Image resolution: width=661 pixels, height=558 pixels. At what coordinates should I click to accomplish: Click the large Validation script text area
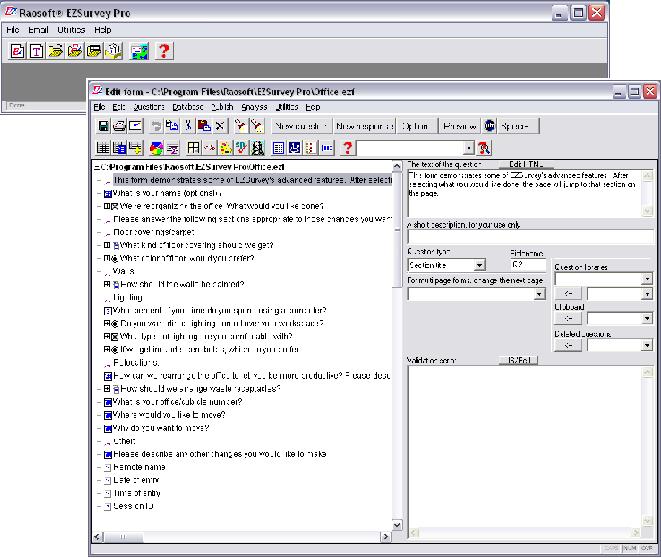pos(525,447)
